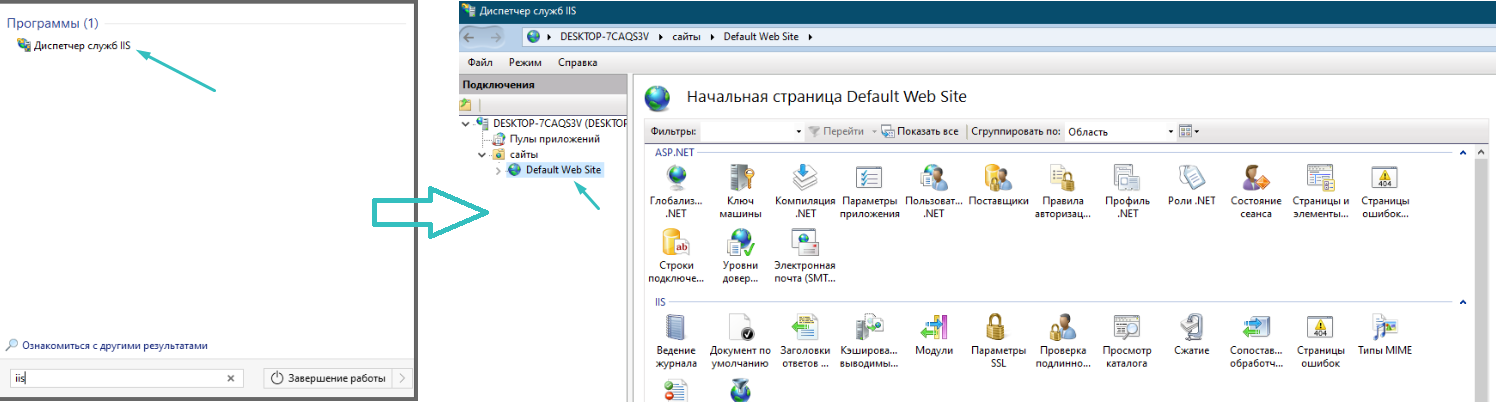Open Правила авторизации feature
The width and height of the screenshot is (1496, 402).
1062,192
